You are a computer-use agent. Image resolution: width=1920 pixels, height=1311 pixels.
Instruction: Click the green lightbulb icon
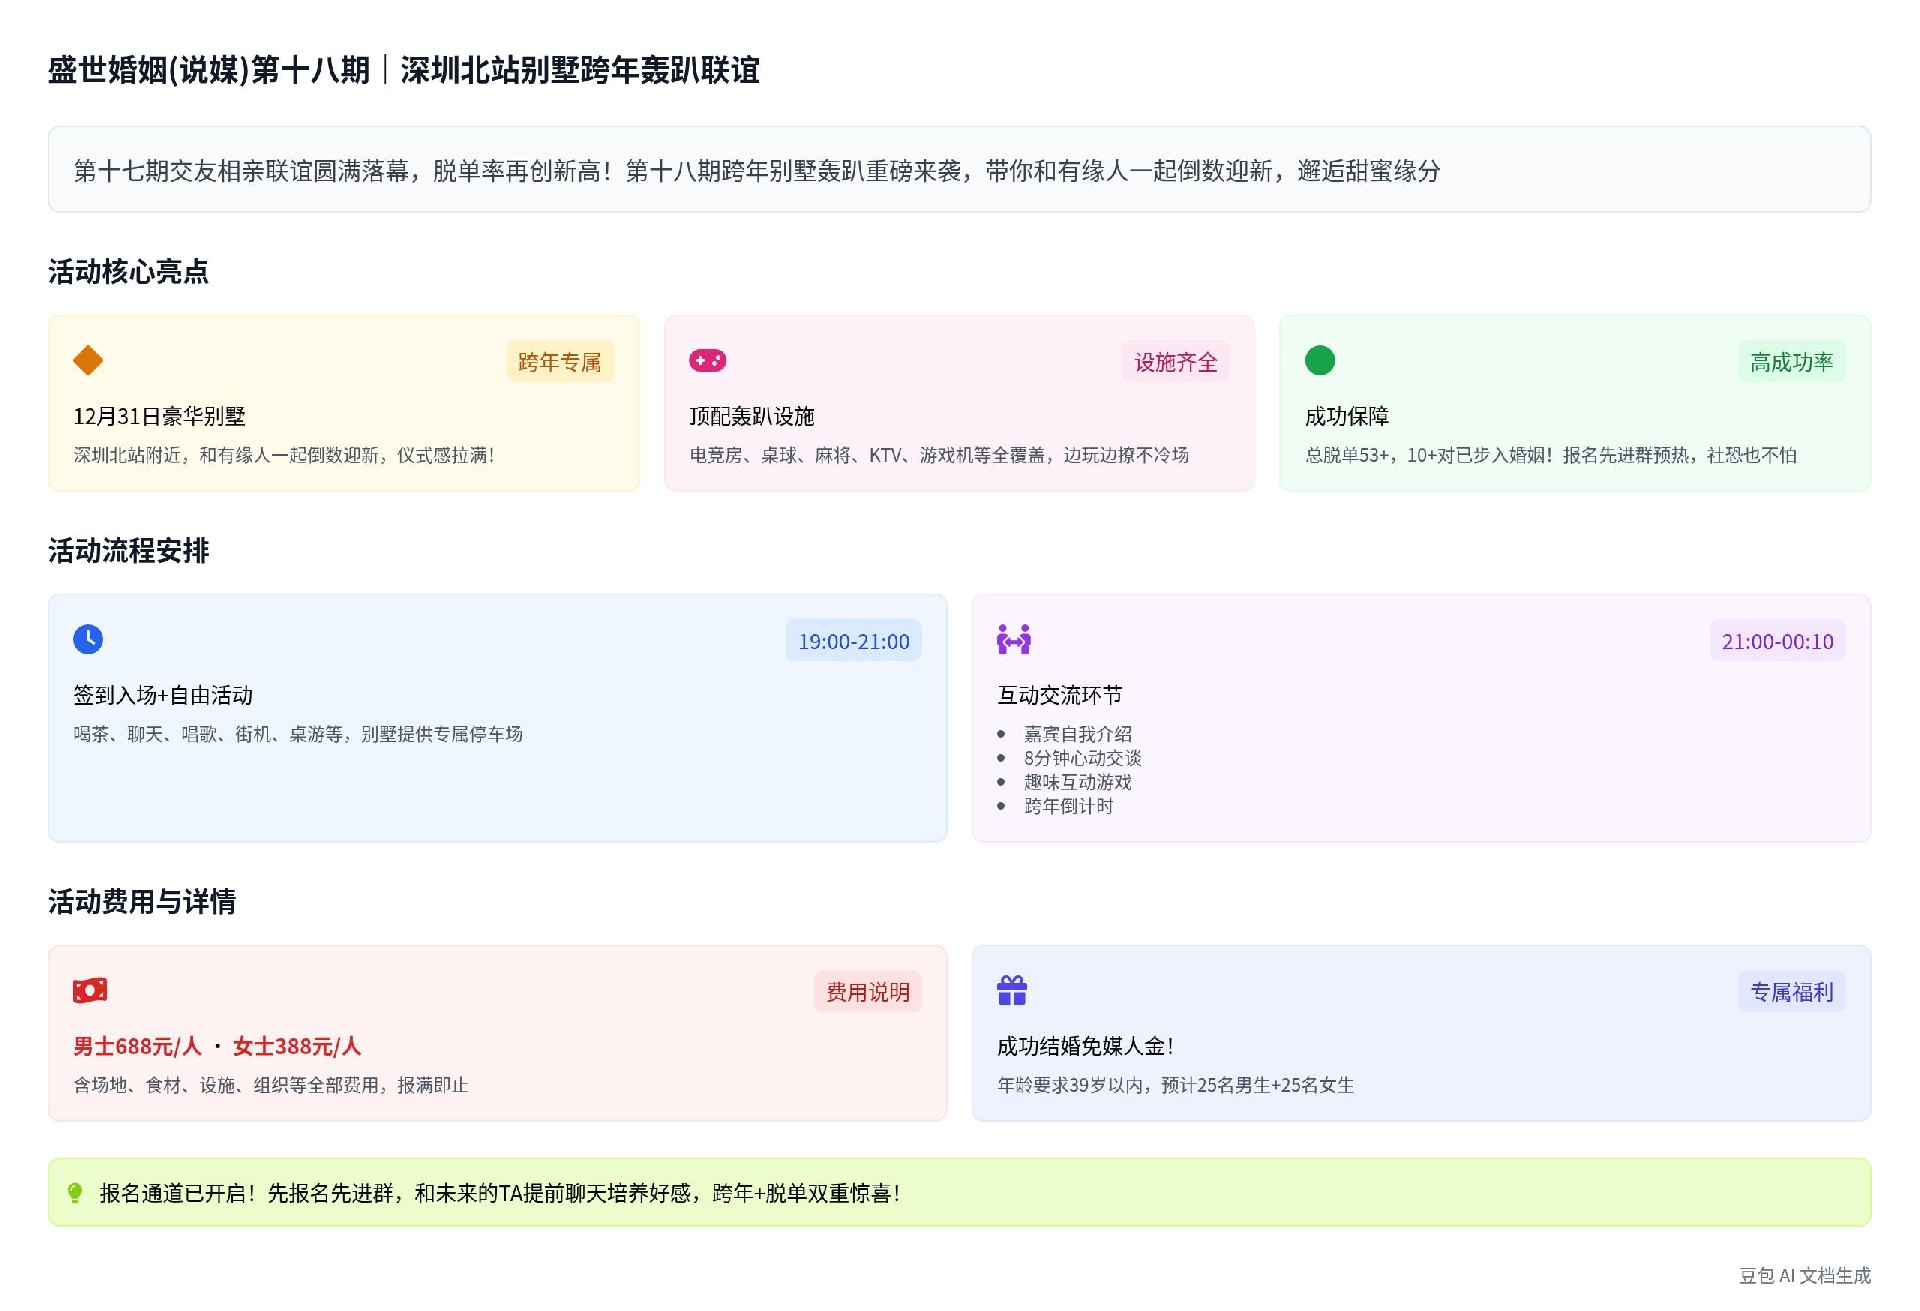(x=75, y=1192)
